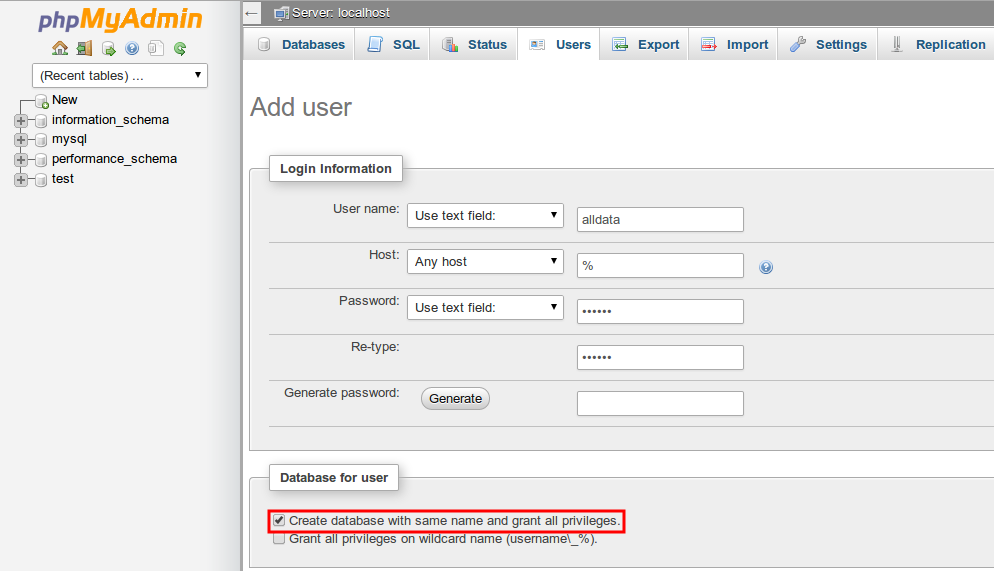
Task: Open Password 'Use text field' dropdown
Action: click(x=485, y=307)
